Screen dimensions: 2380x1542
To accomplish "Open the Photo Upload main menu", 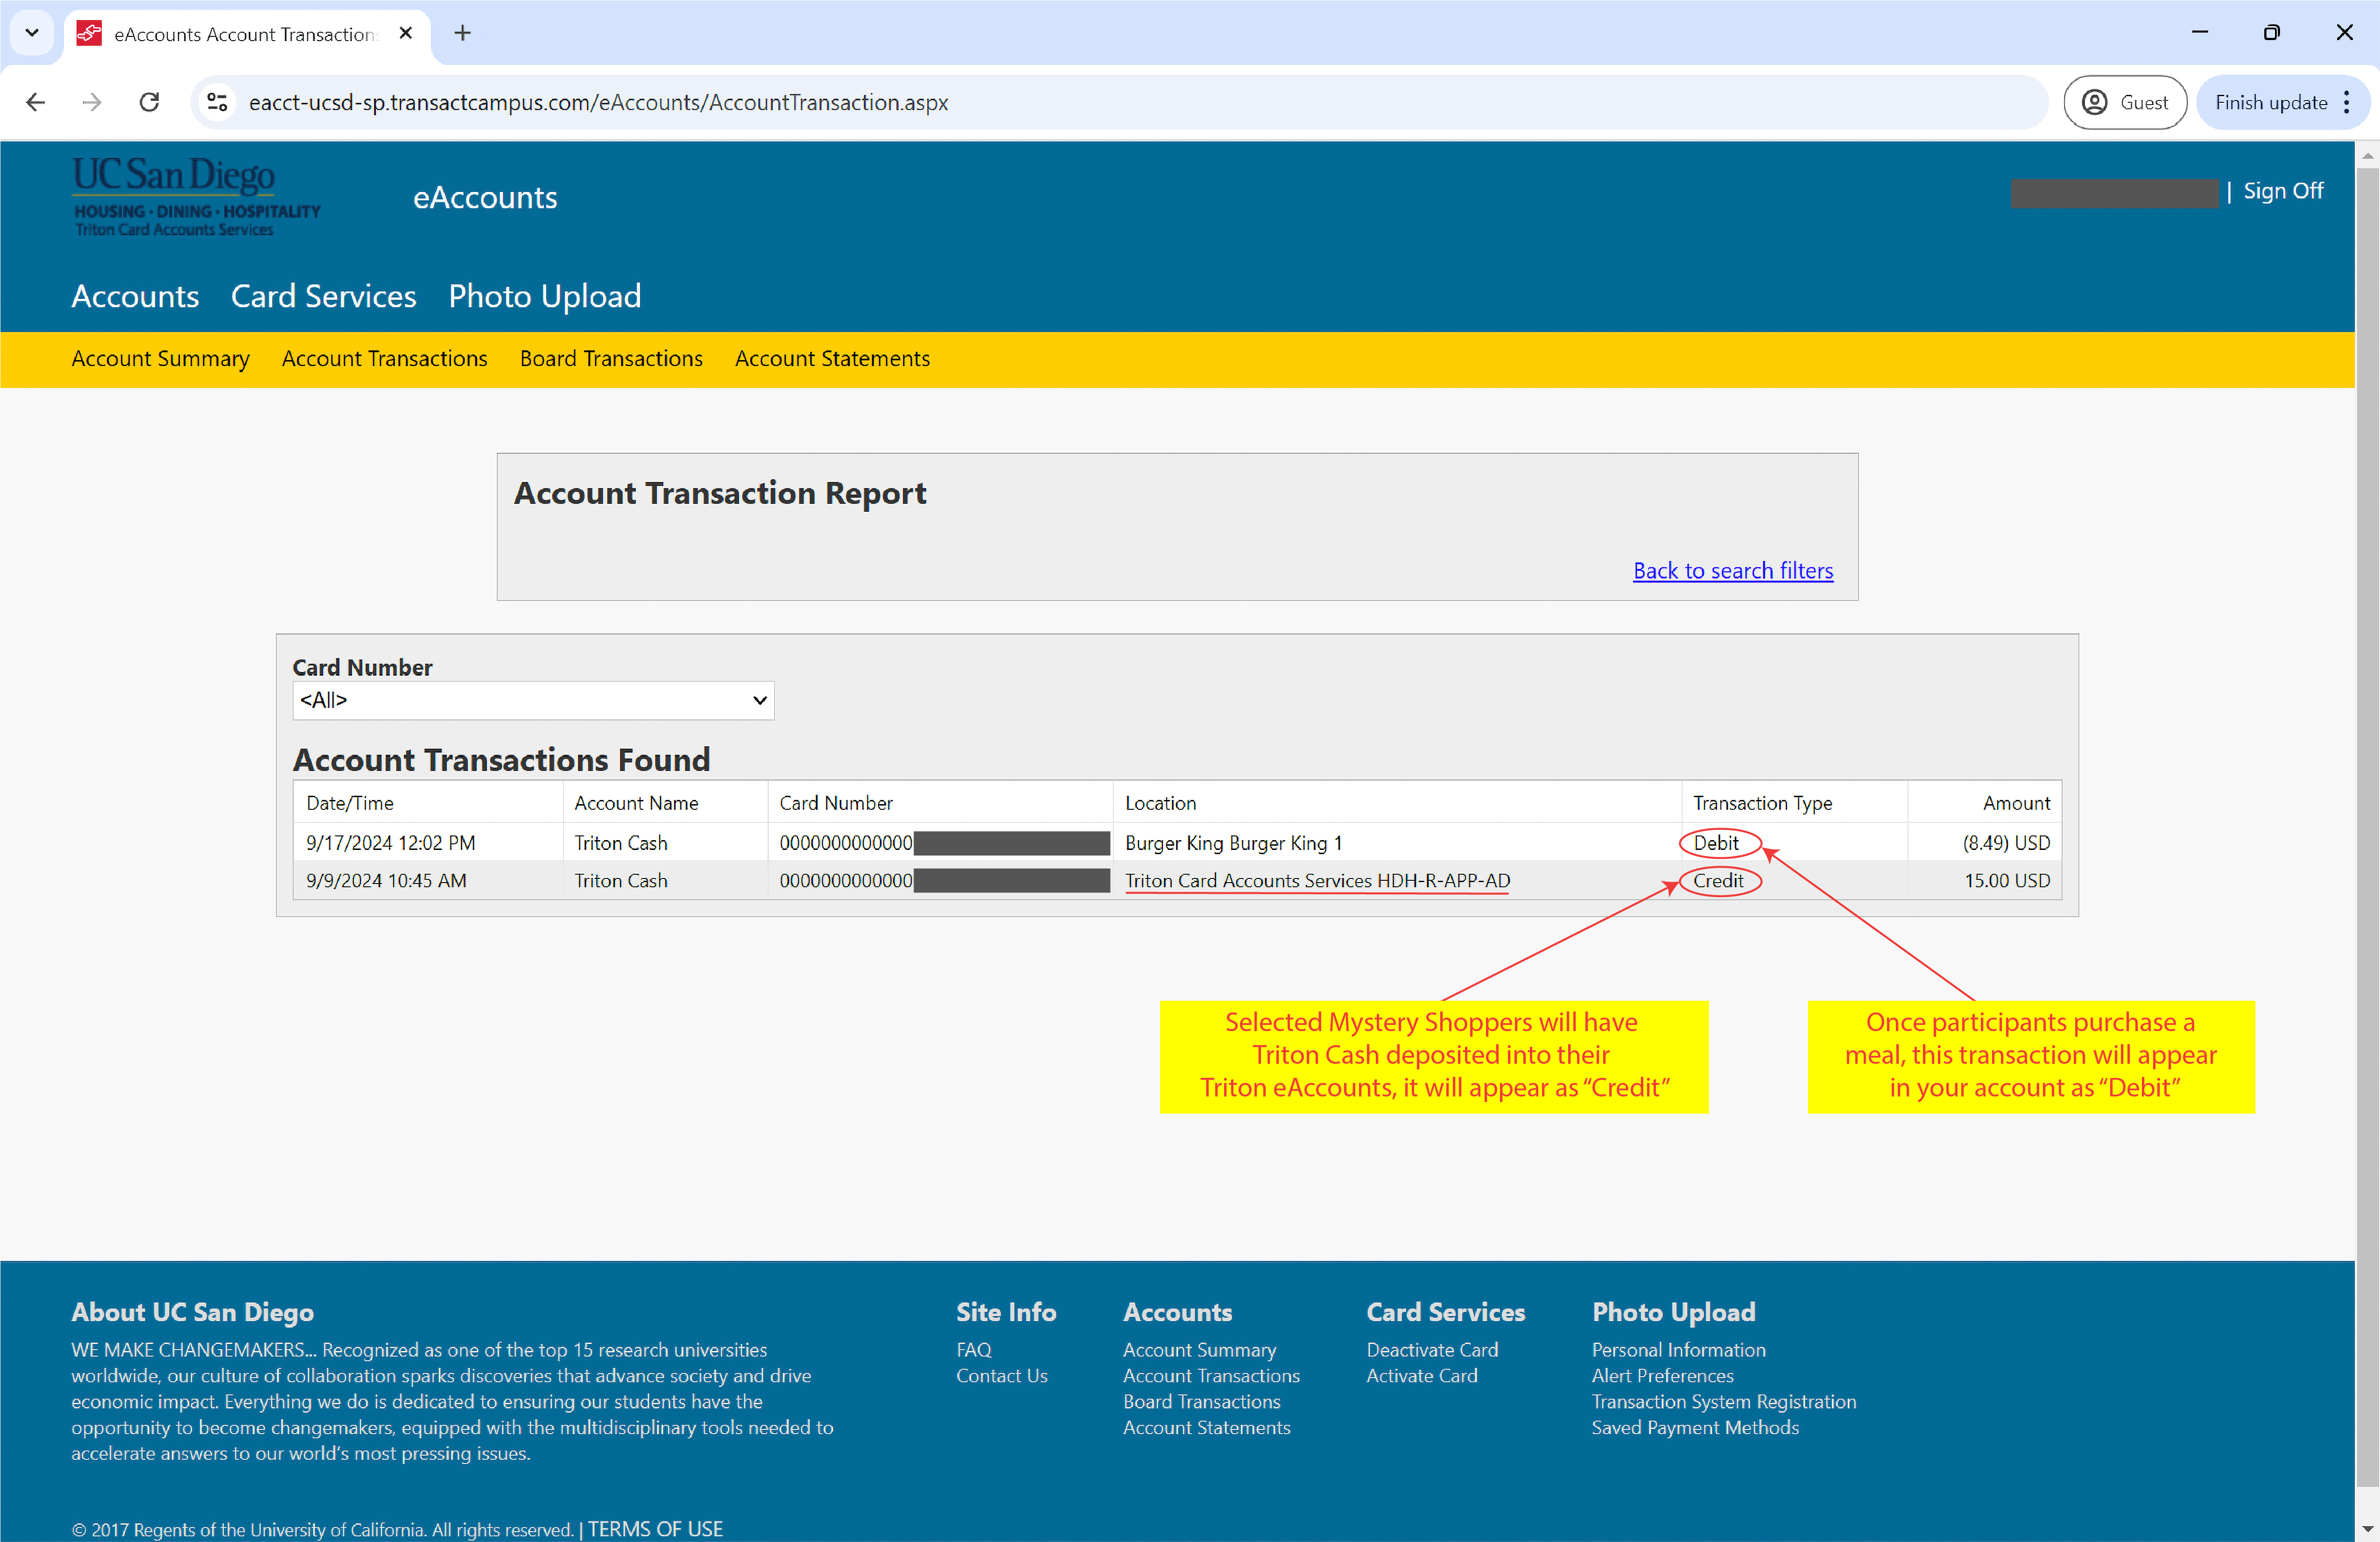I will [545, 296].
